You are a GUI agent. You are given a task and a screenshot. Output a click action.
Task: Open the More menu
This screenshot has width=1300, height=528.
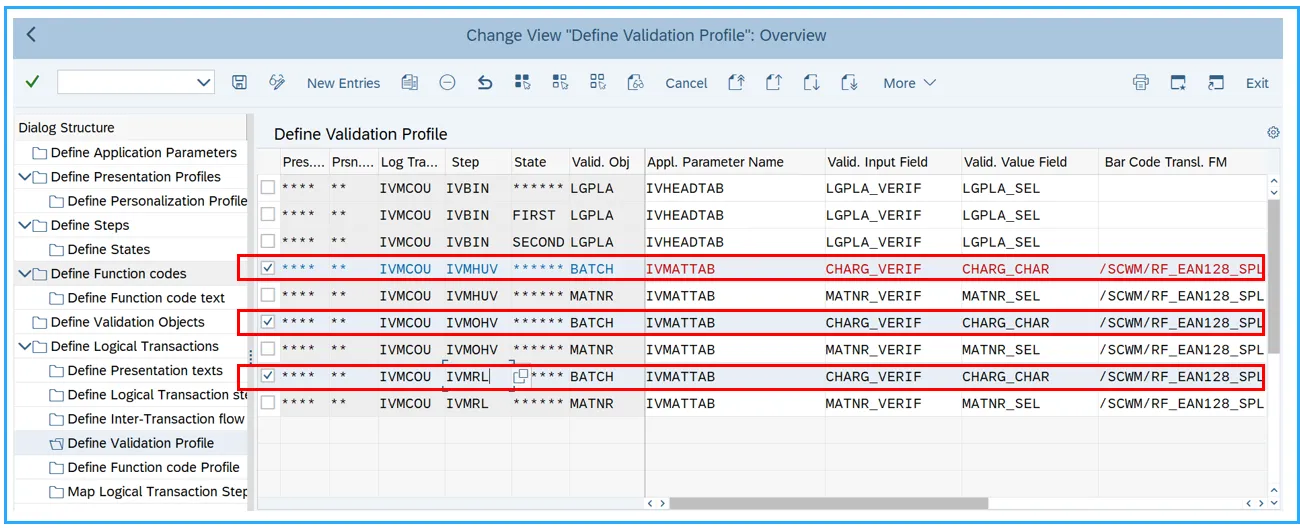click(x=908, y=83)
